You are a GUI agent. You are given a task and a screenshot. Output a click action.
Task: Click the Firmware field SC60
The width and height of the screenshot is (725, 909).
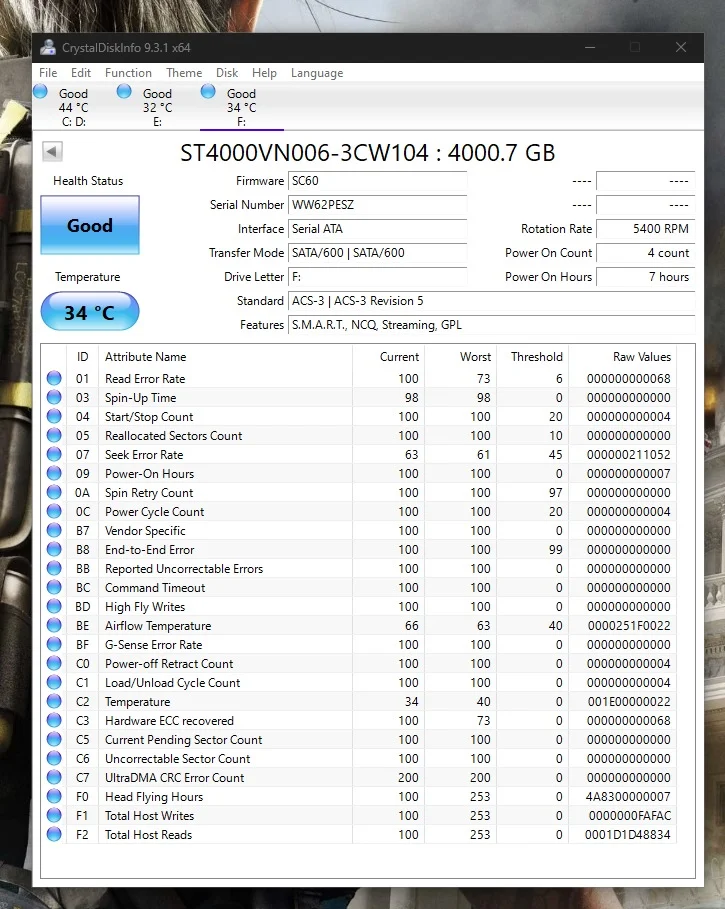pyautogui.click(x=377, y=181)
